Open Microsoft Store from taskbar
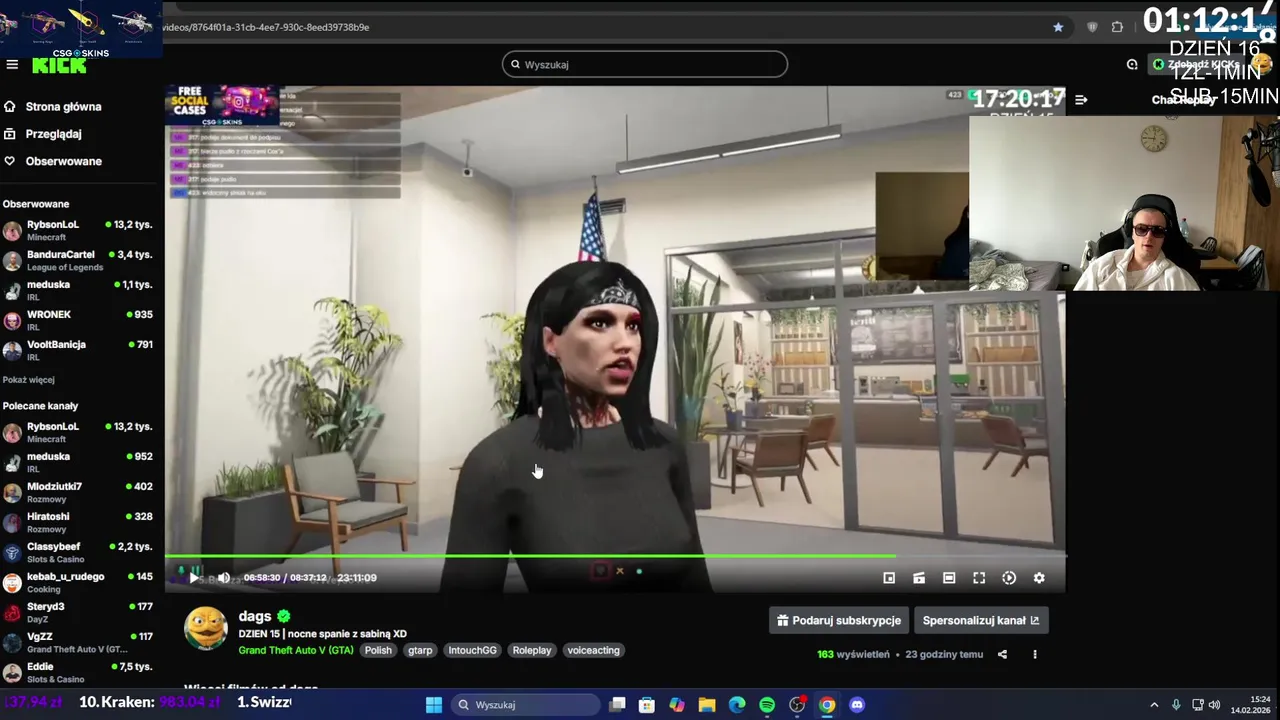Viewport: 1280px width, 720px height. [647, 705]
